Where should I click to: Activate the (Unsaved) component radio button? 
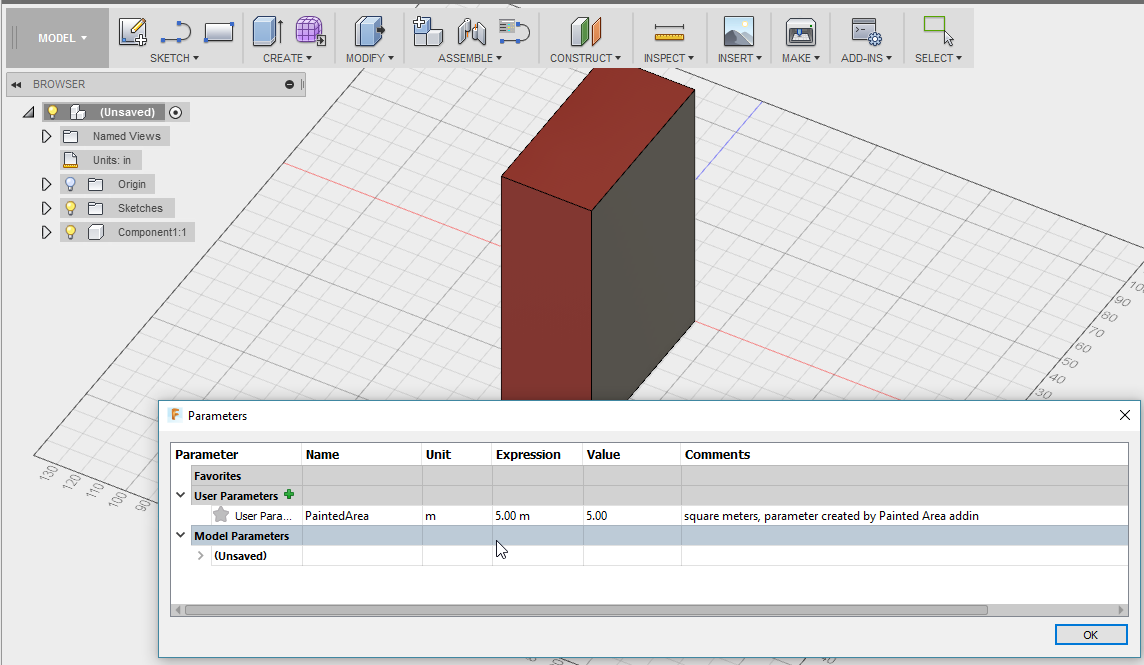click(176, 112)
